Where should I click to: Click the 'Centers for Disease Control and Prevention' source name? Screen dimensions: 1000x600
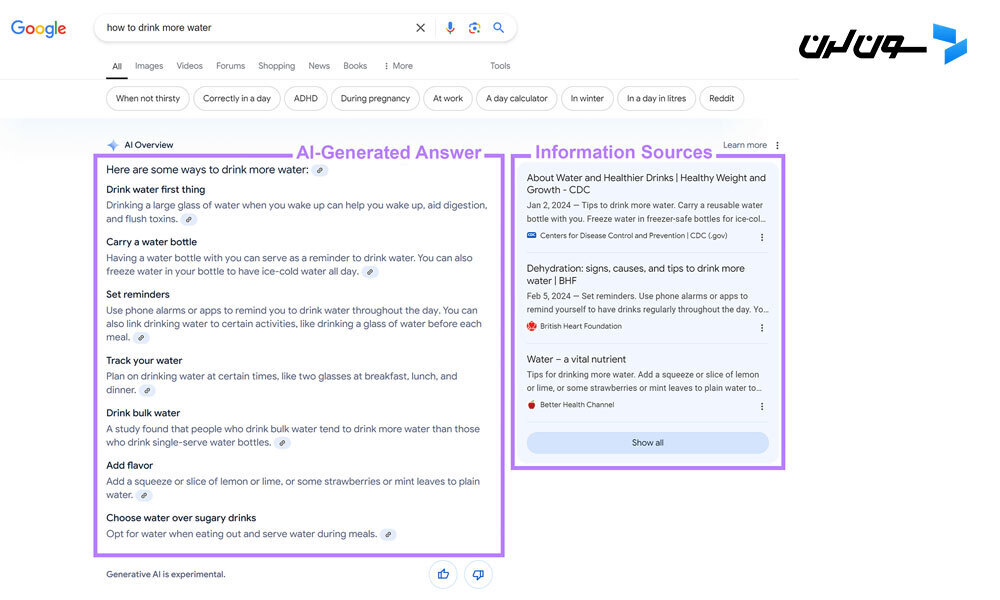[x=633, y=236]
